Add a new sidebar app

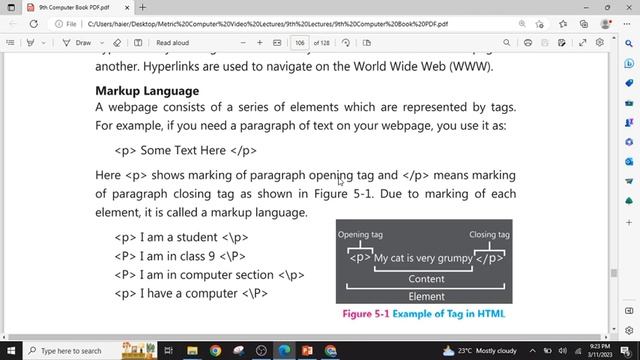(x=629, y=222)
